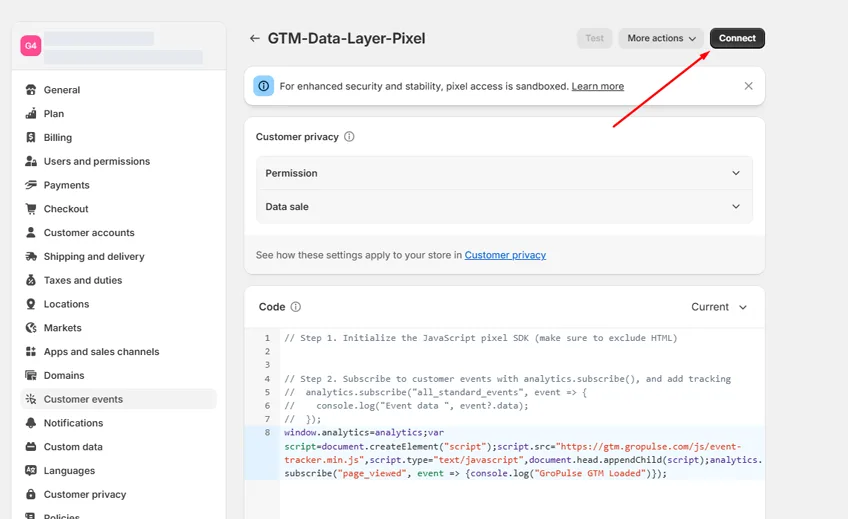
Task: Click the info icon next to Code heading
Action: point(296,307)
